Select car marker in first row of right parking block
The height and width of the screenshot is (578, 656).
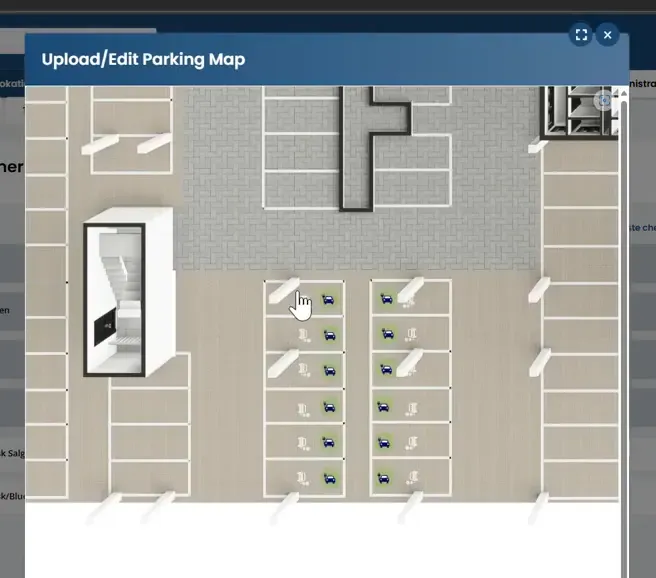(387, 299)
